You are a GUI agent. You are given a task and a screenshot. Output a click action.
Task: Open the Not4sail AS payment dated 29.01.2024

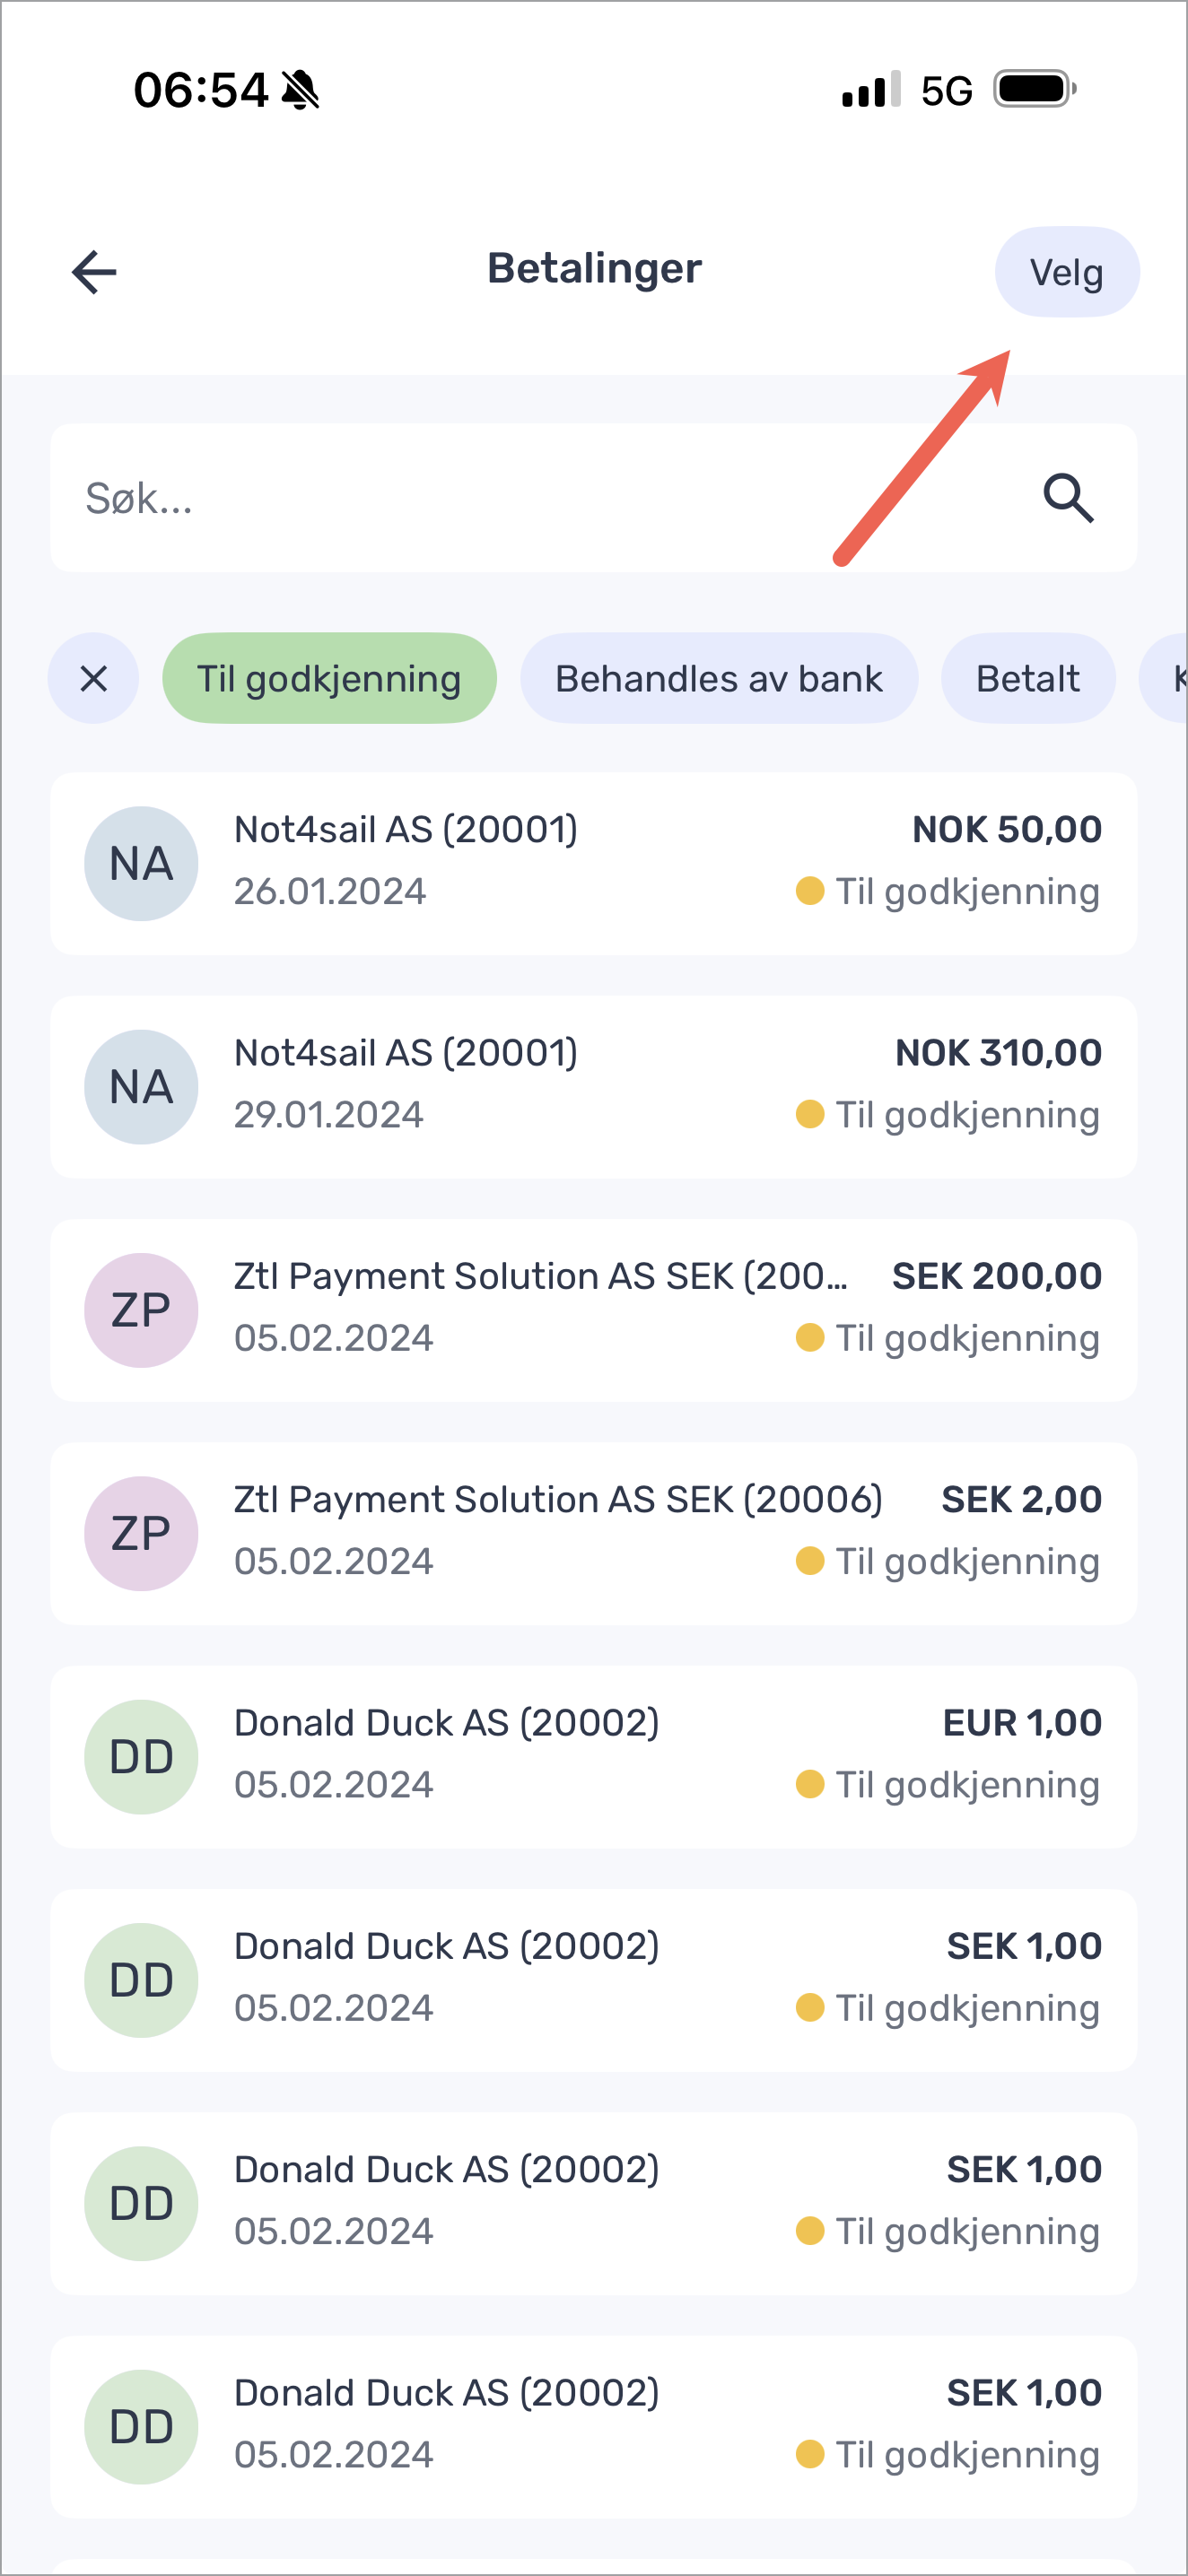point(593,1088)
